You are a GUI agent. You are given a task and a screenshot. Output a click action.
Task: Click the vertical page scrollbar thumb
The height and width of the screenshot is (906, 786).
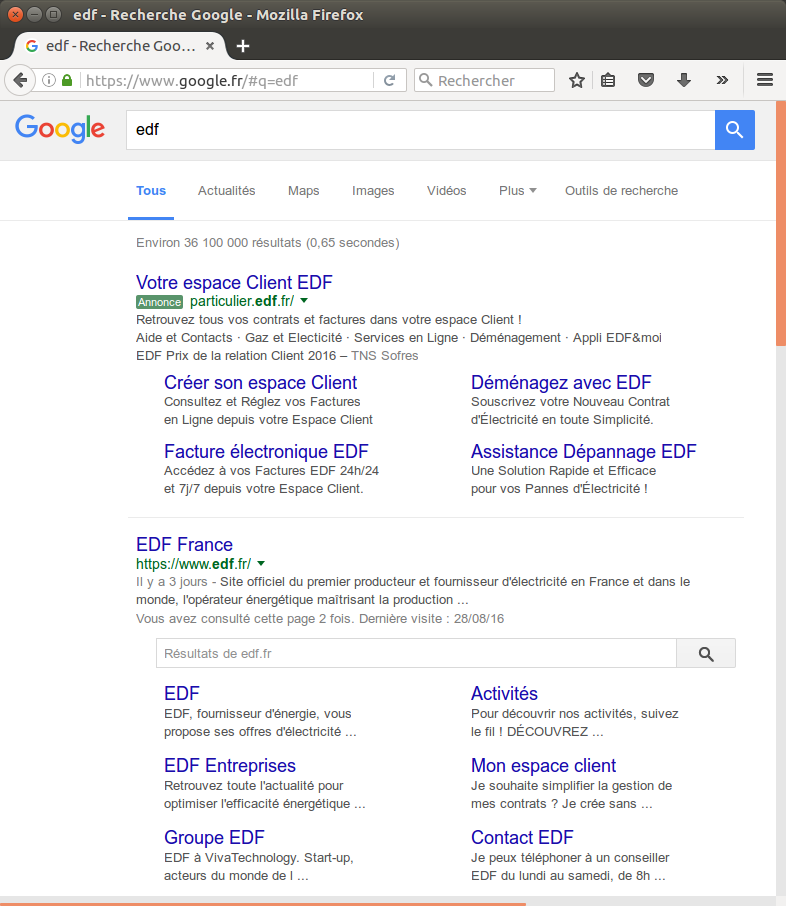point(781,224)
